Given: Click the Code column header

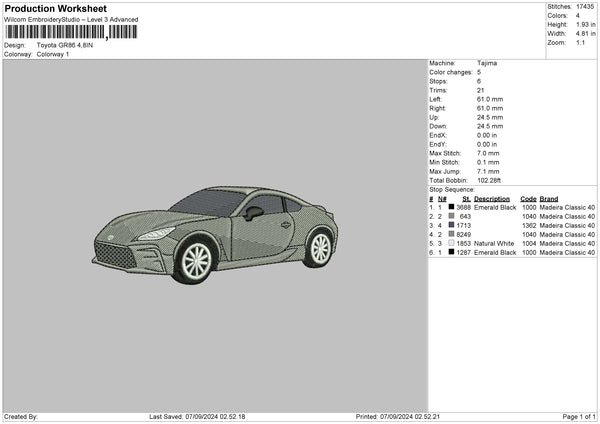Looking at the screenshot, I should [528, 198].
